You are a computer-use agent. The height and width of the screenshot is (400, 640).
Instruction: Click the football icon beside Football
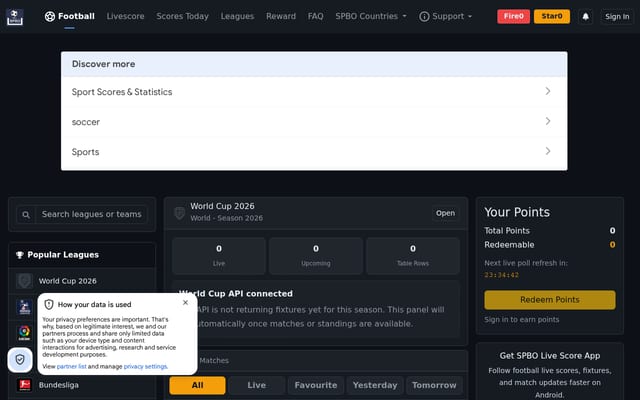50,17
